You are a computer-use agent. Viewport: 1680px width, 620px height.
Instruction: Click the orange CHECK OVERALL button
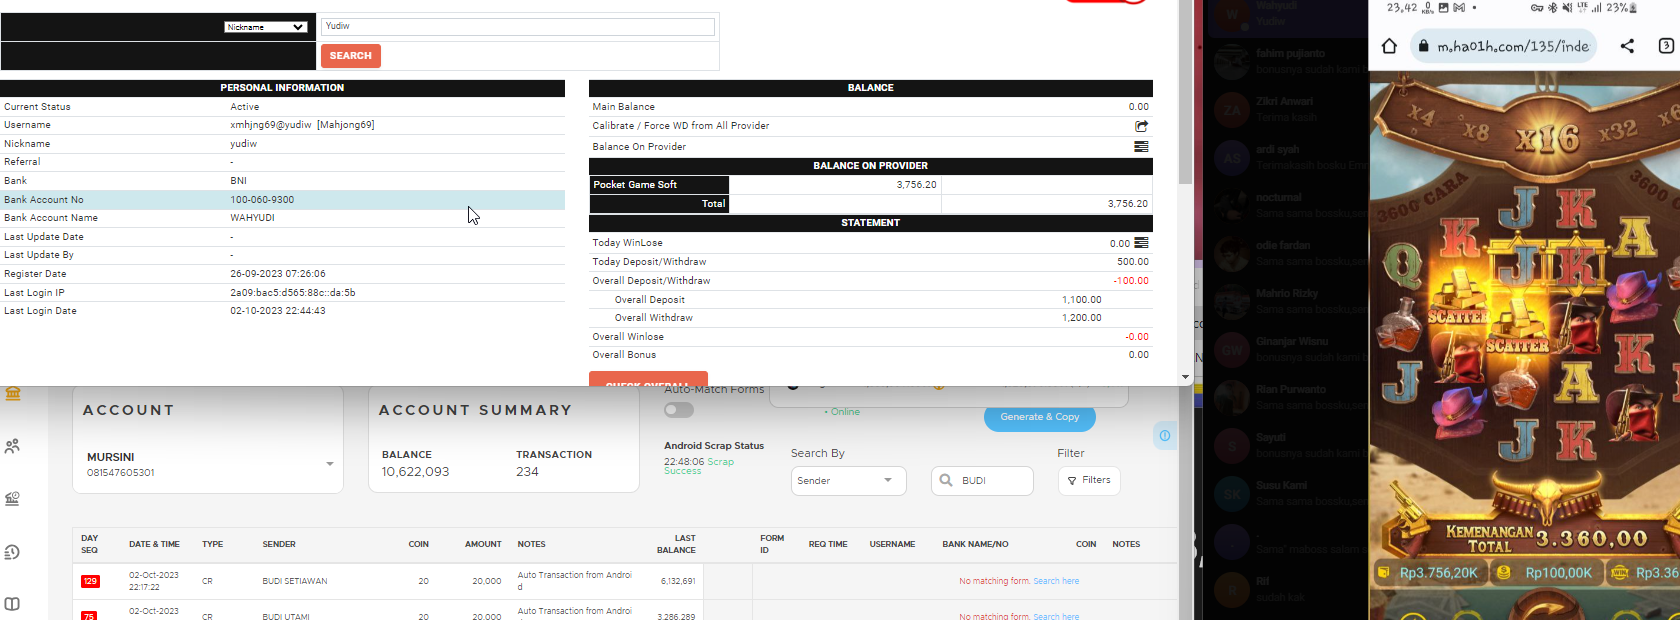click(x=648, y=379)
